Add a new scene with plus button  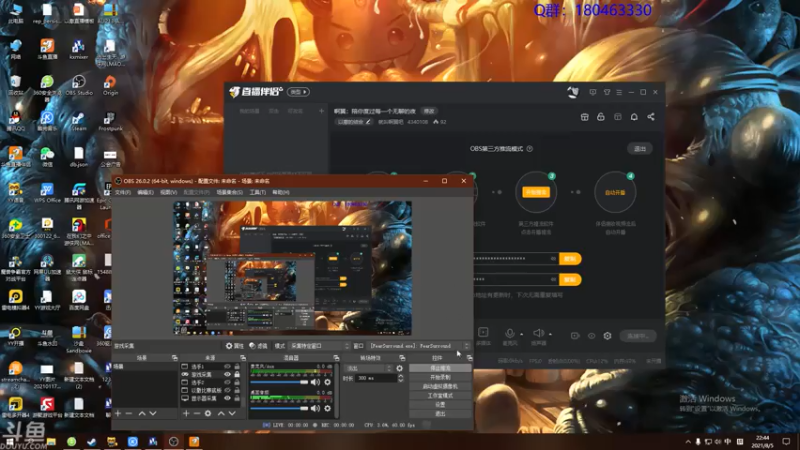point(118,413)
